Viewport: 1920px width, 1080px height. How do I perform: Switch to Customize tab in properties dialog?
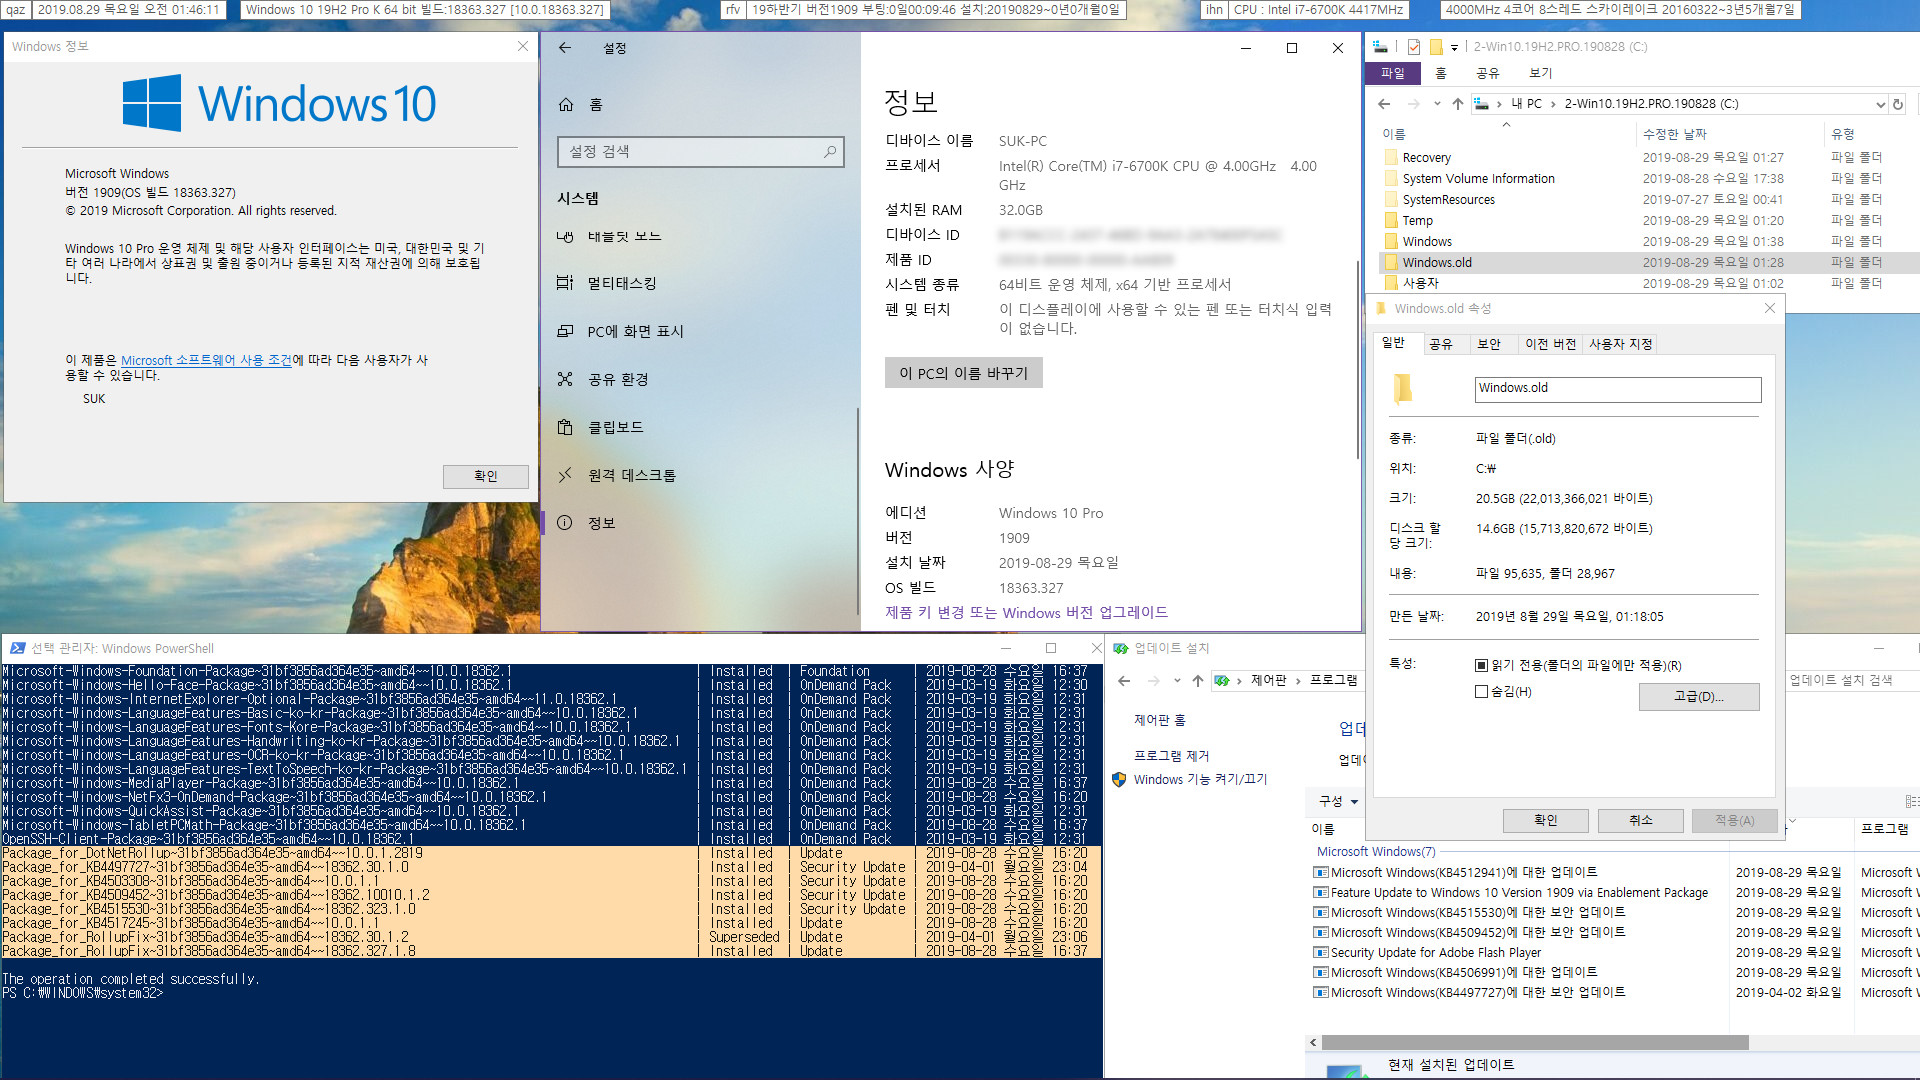[1620, 344]
